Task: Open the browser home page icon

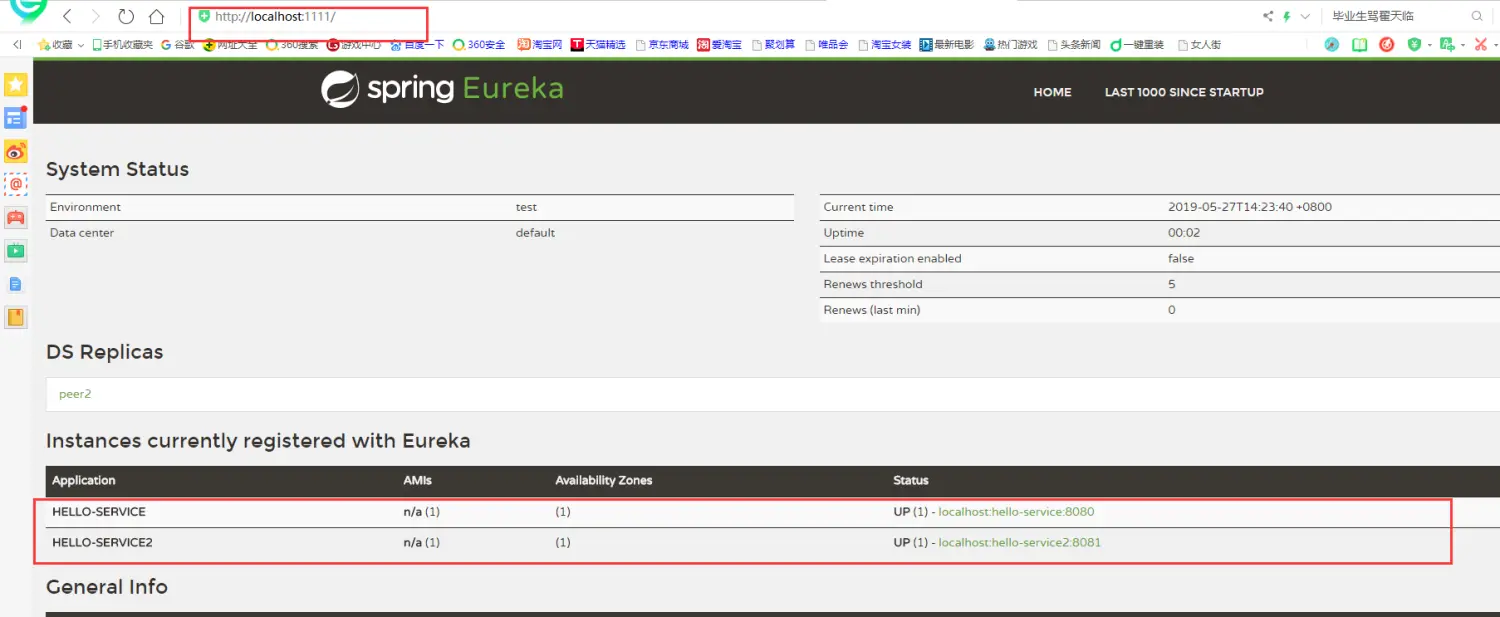Action: pyautogui.click(x=156, y=17)
